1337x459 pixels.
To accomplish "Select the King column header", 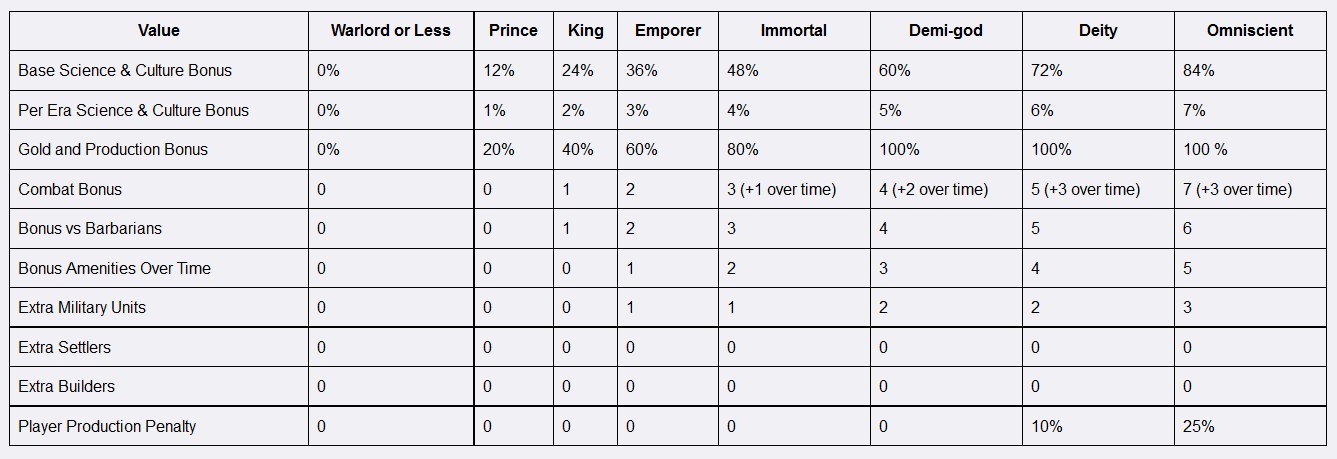I will (x=585, y=31).
